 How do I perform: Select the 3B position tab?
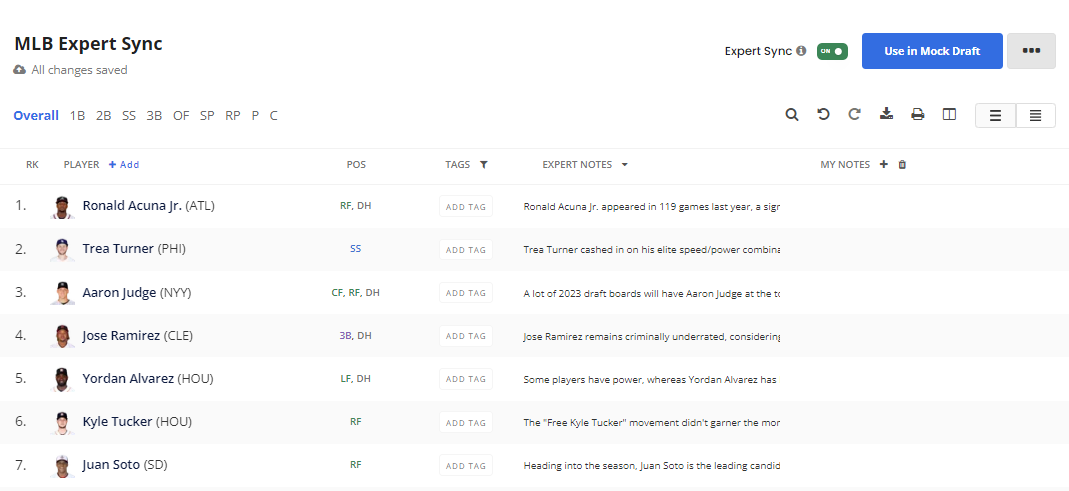tap(154, 116)
